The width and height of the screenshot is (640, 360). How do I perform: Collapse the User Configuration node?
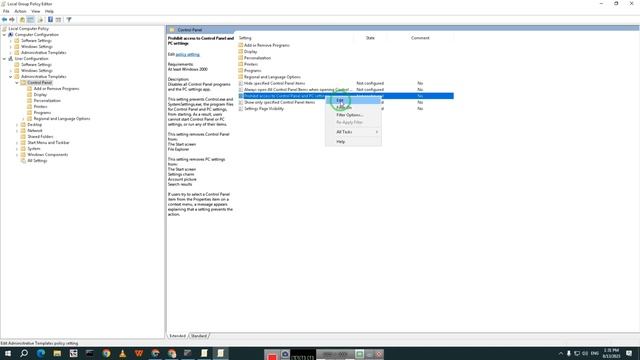(4, 59)
